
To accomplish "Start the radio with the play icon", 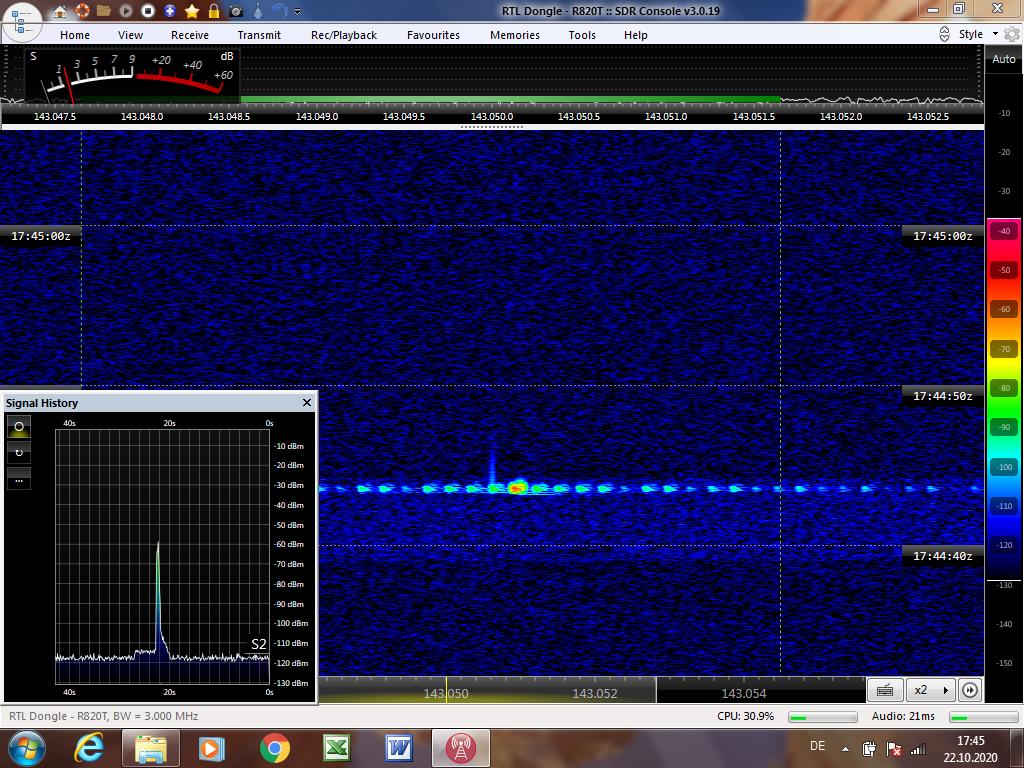I will [126, 11].
